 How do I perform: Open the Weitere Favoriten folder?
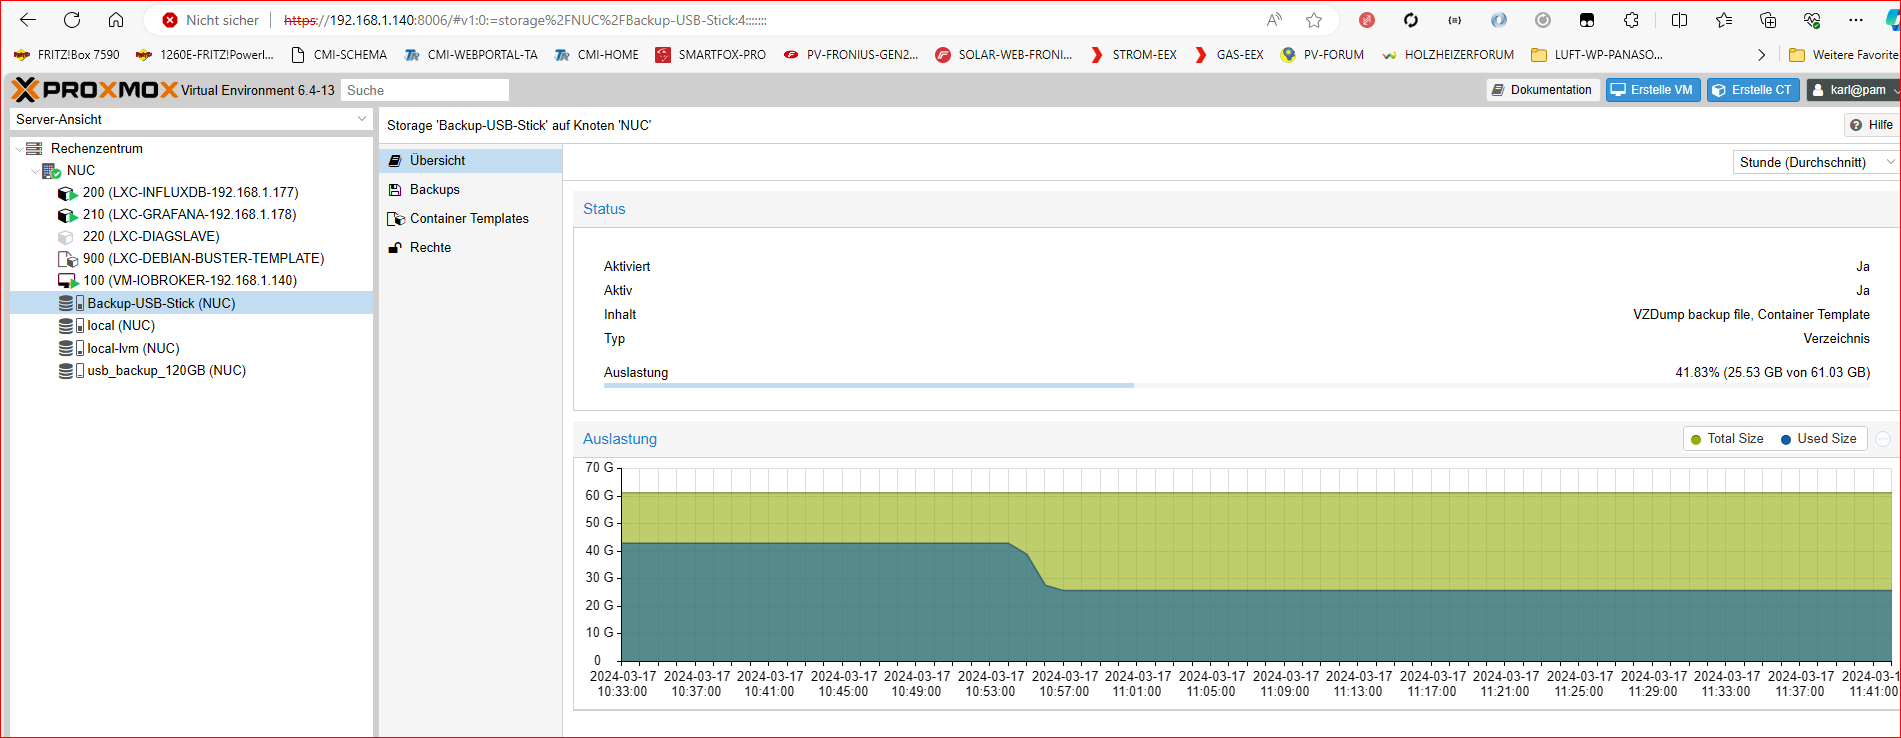pos(1844,55)
